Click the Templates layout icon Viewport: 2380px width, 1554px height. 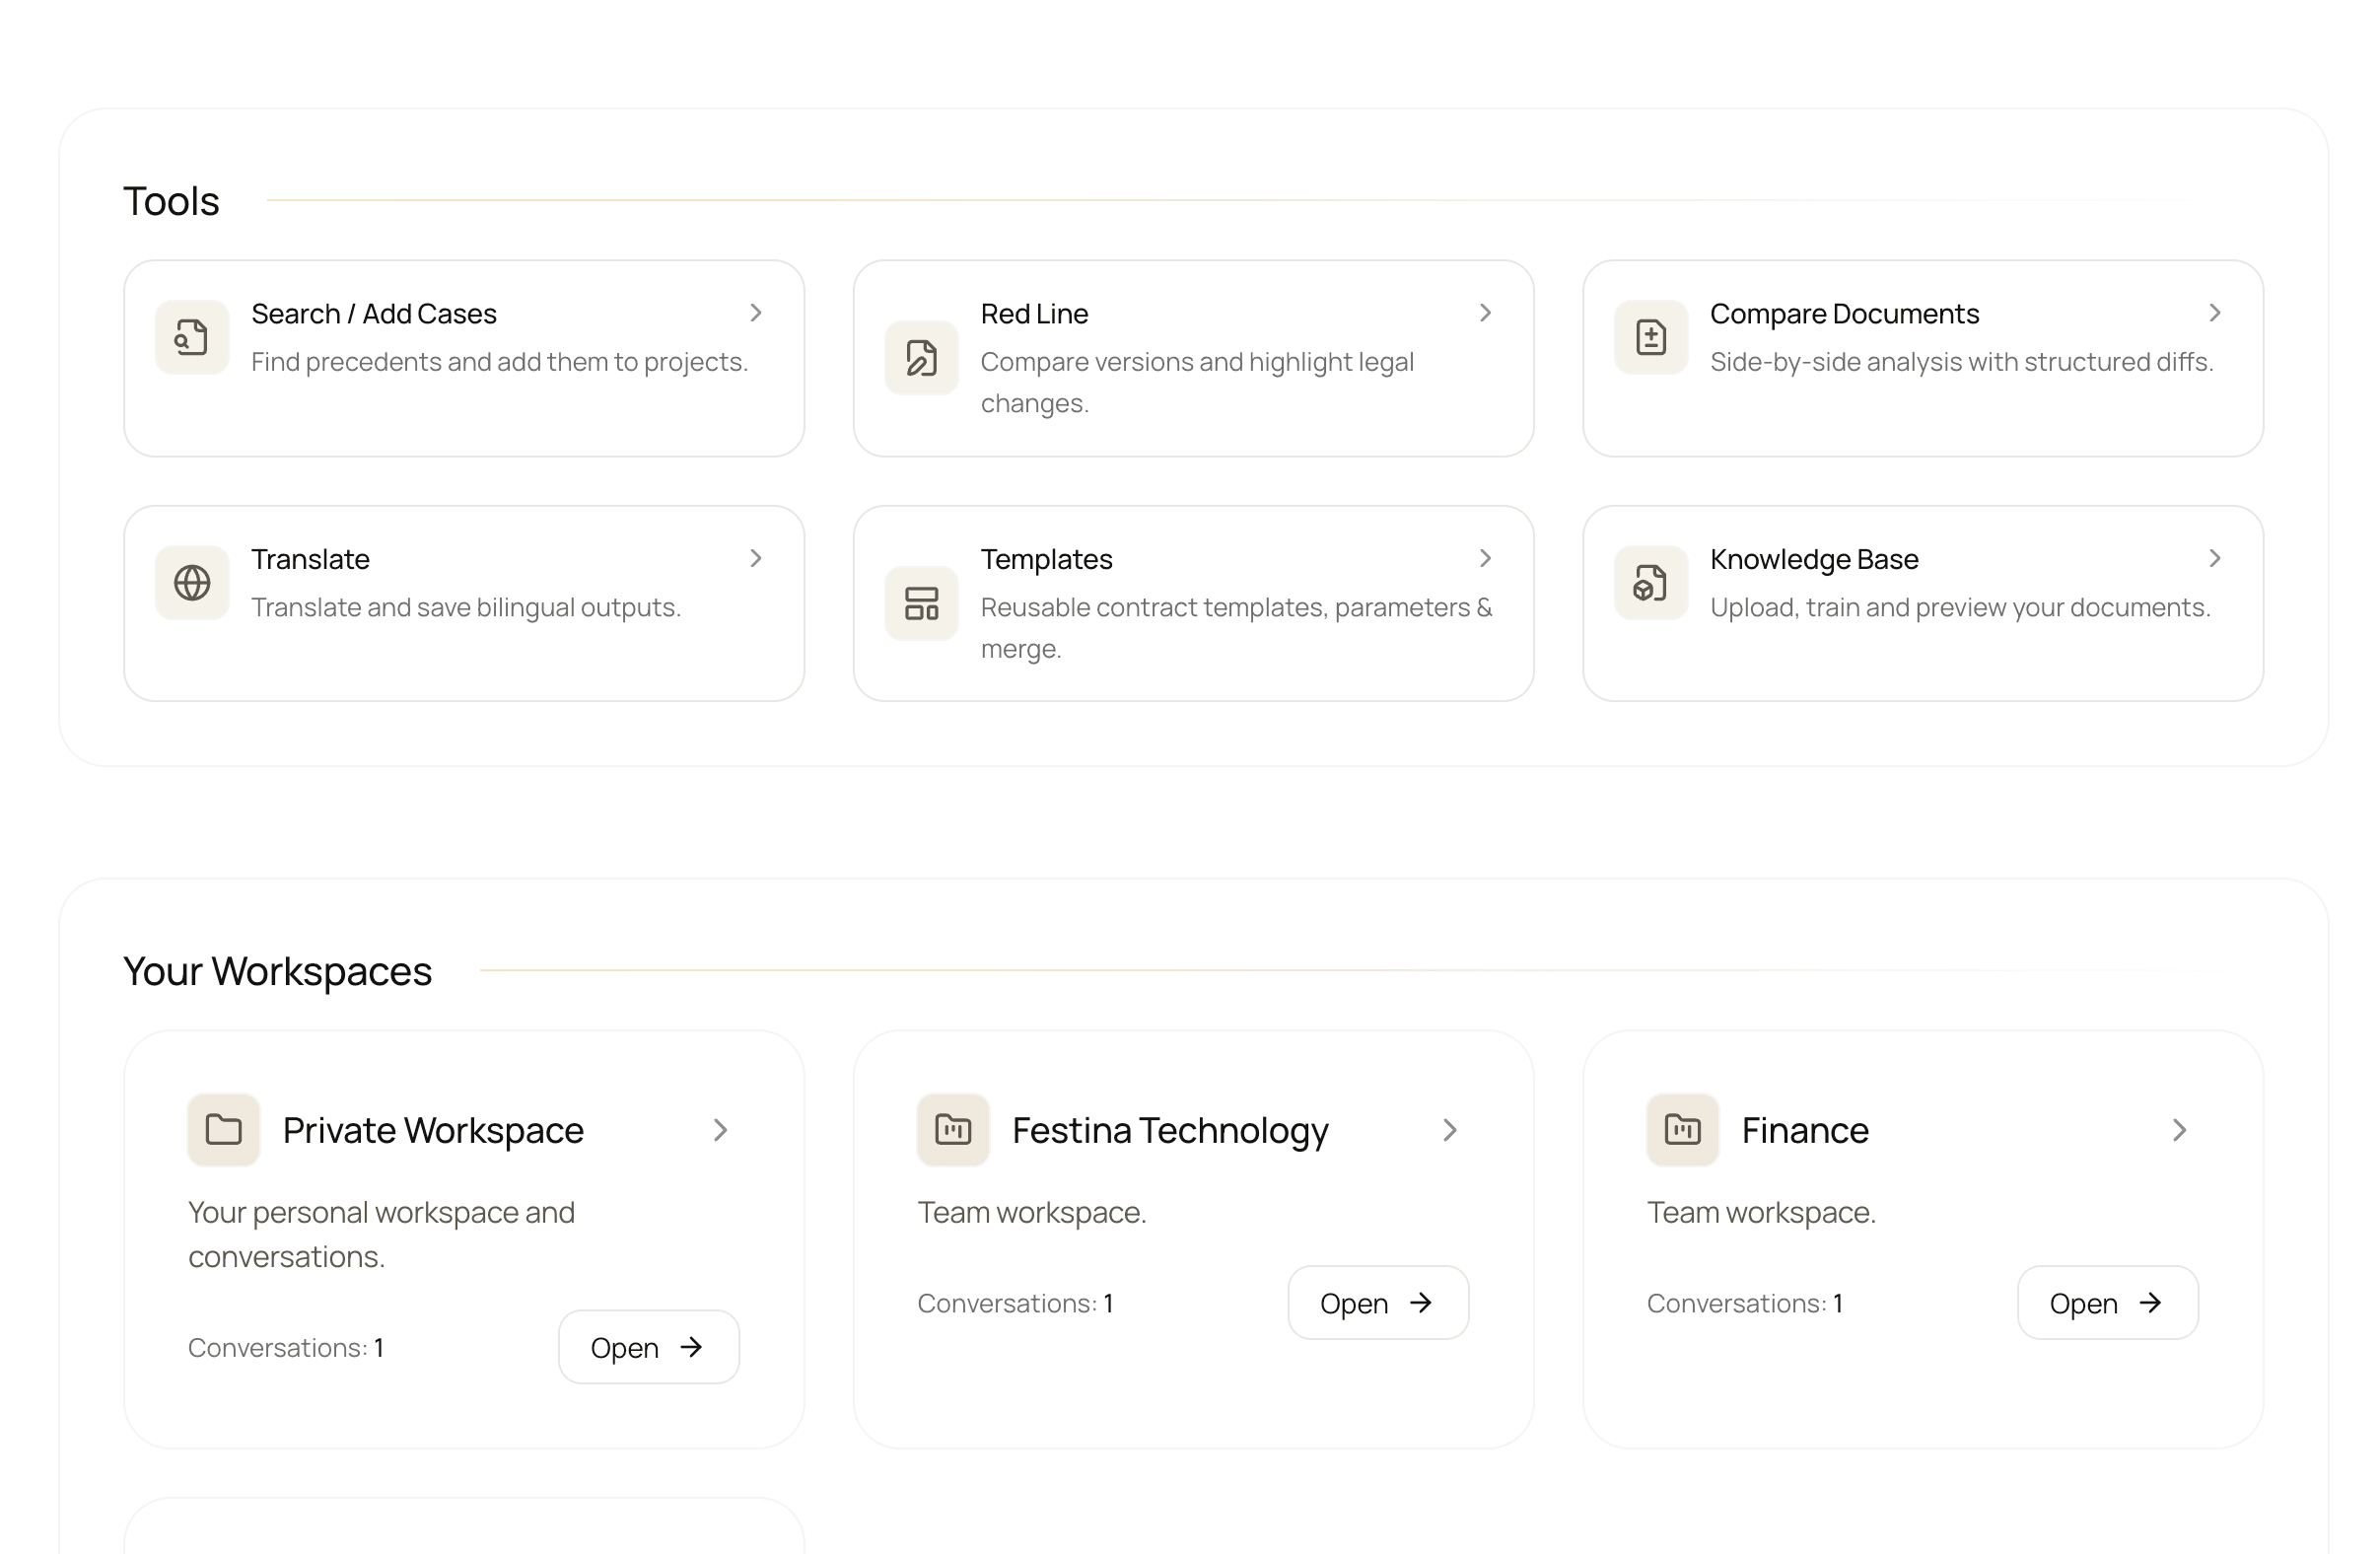(921, 603)
